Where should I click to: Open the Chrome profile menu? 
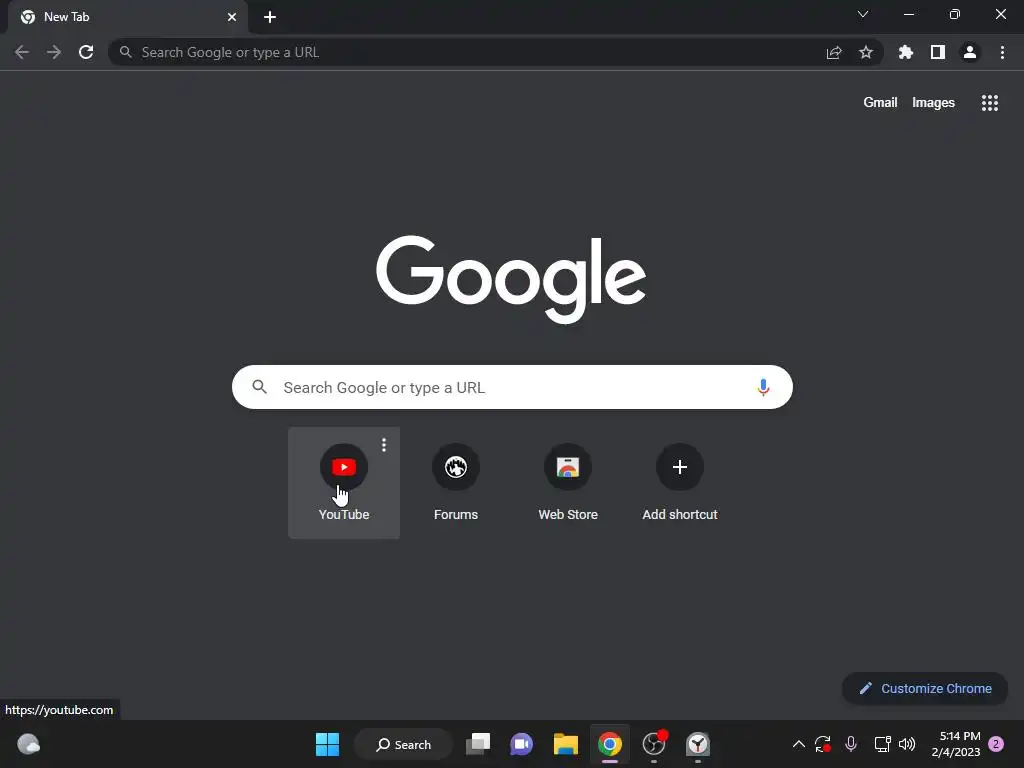coord(970,52)
